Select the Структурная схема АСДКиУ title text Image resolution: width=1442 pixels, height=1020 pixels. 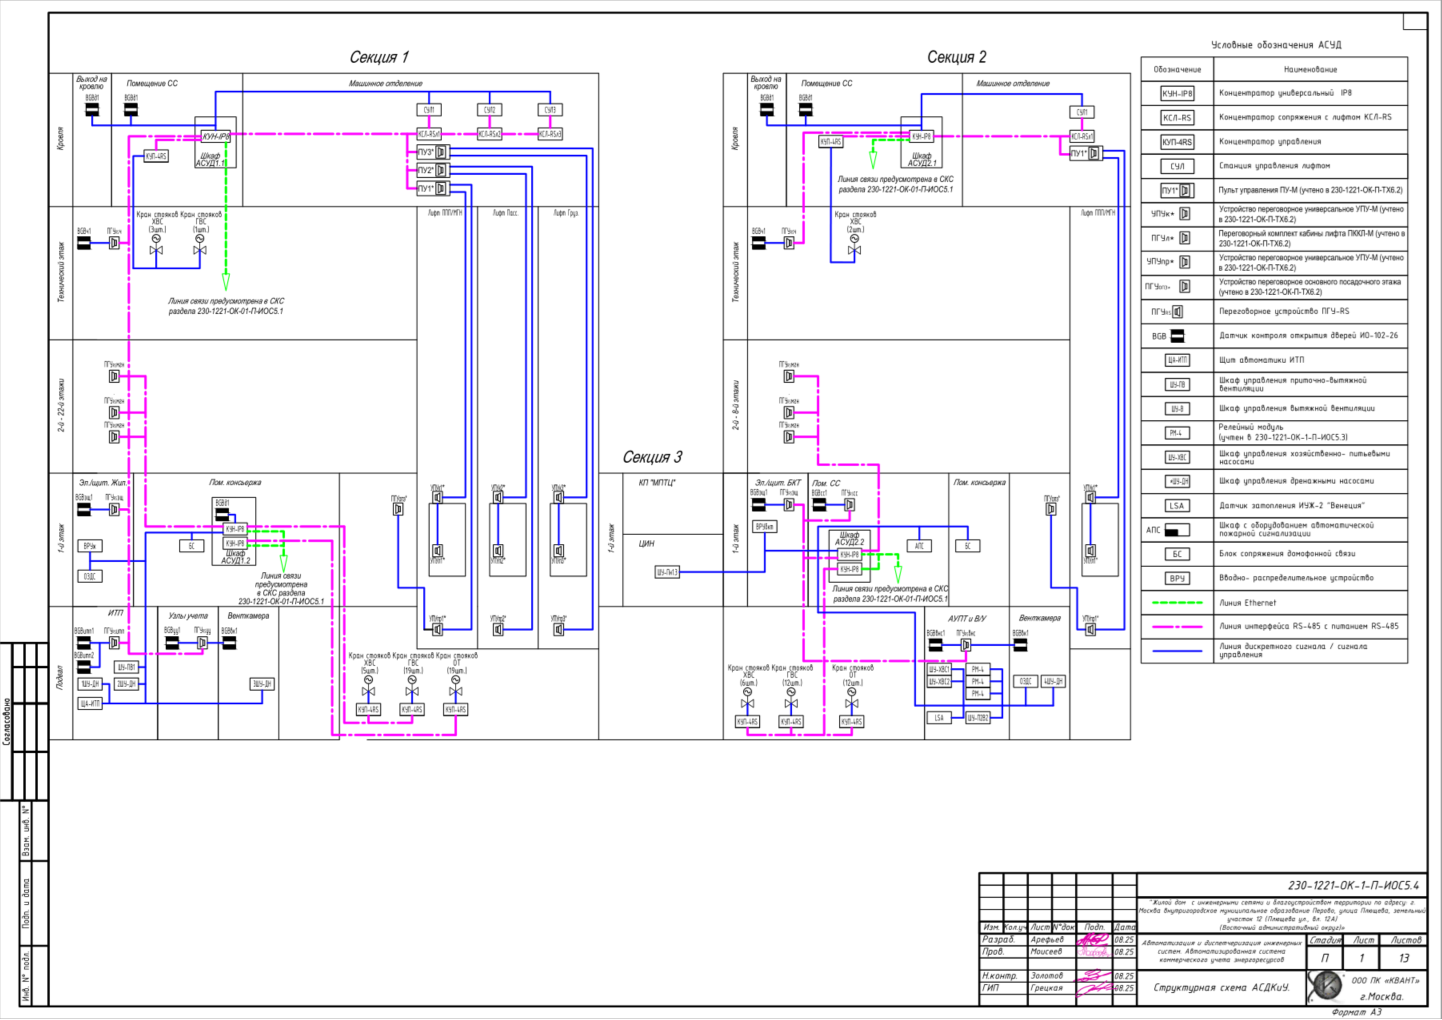[x=1221, y=988]
